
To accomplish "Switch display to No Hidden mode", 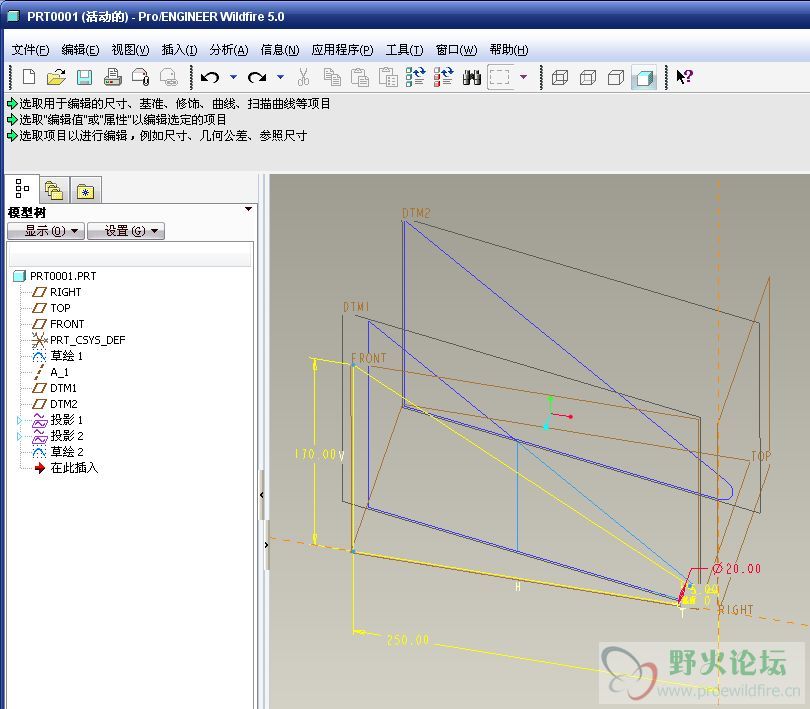I will (616, 78).
